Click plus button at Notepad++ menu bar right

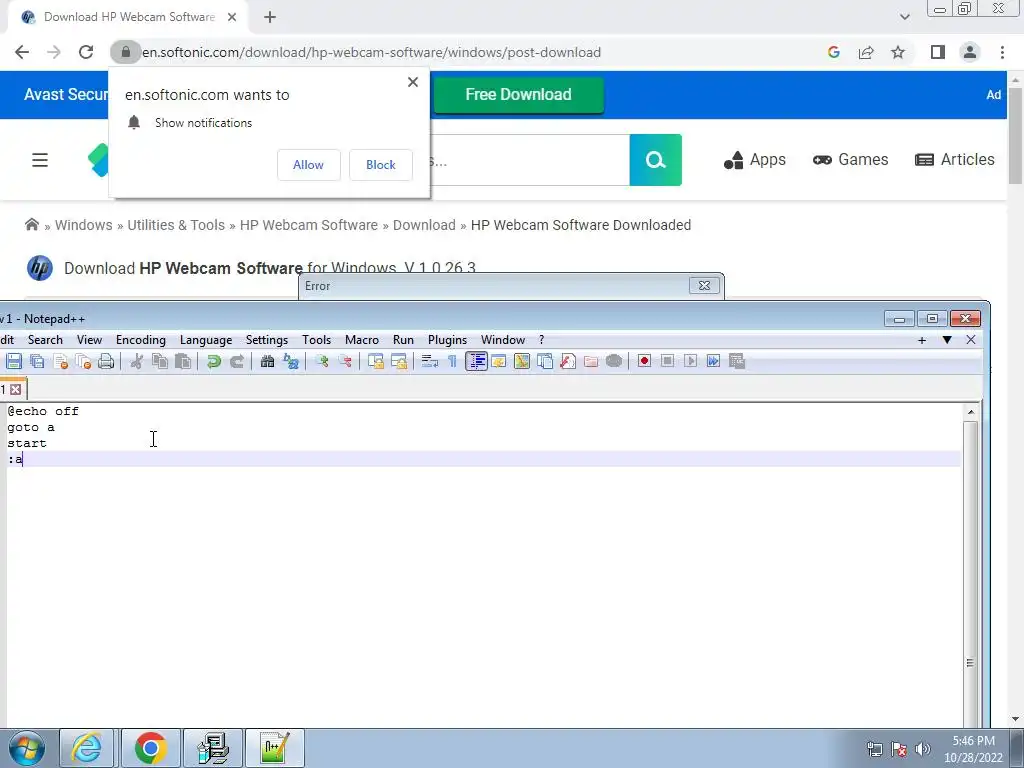pyautogui.click(x=921, y=340)
